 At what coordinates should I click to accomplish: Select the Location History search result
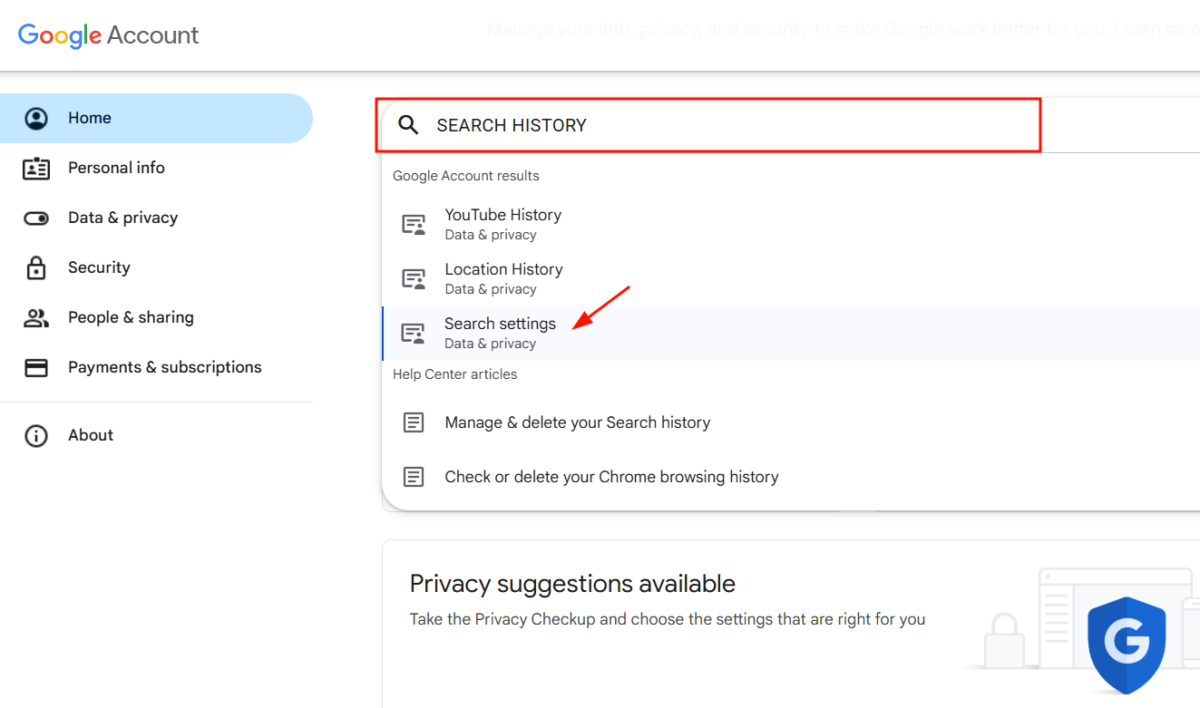(791, 279)
